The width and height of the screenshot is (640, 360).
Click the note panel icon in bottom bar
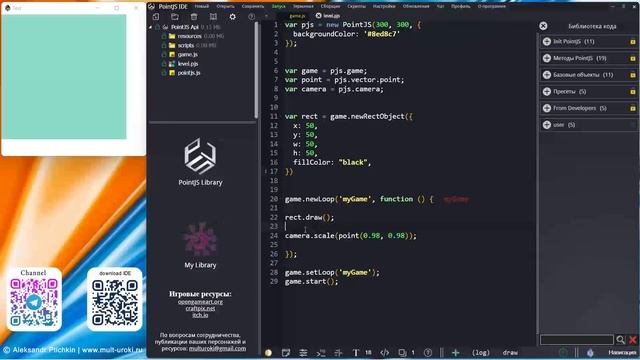(x=286, y=353)
